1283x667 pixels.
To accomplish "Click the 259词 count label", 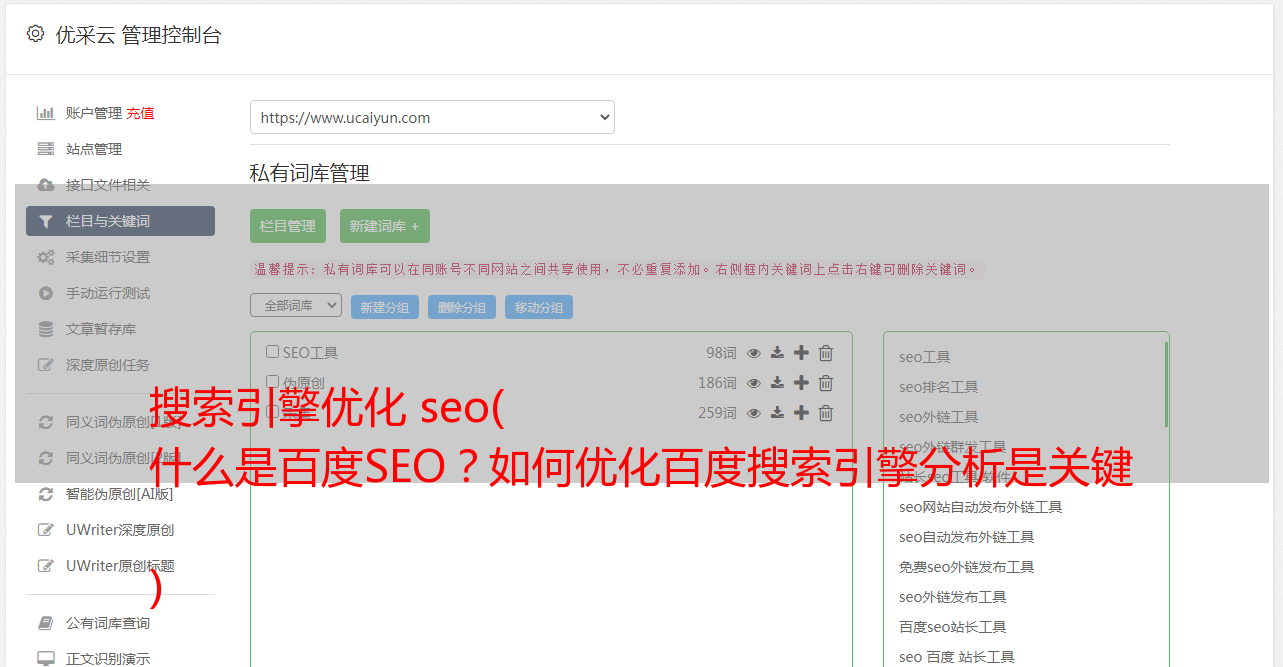I will point(717,413).
